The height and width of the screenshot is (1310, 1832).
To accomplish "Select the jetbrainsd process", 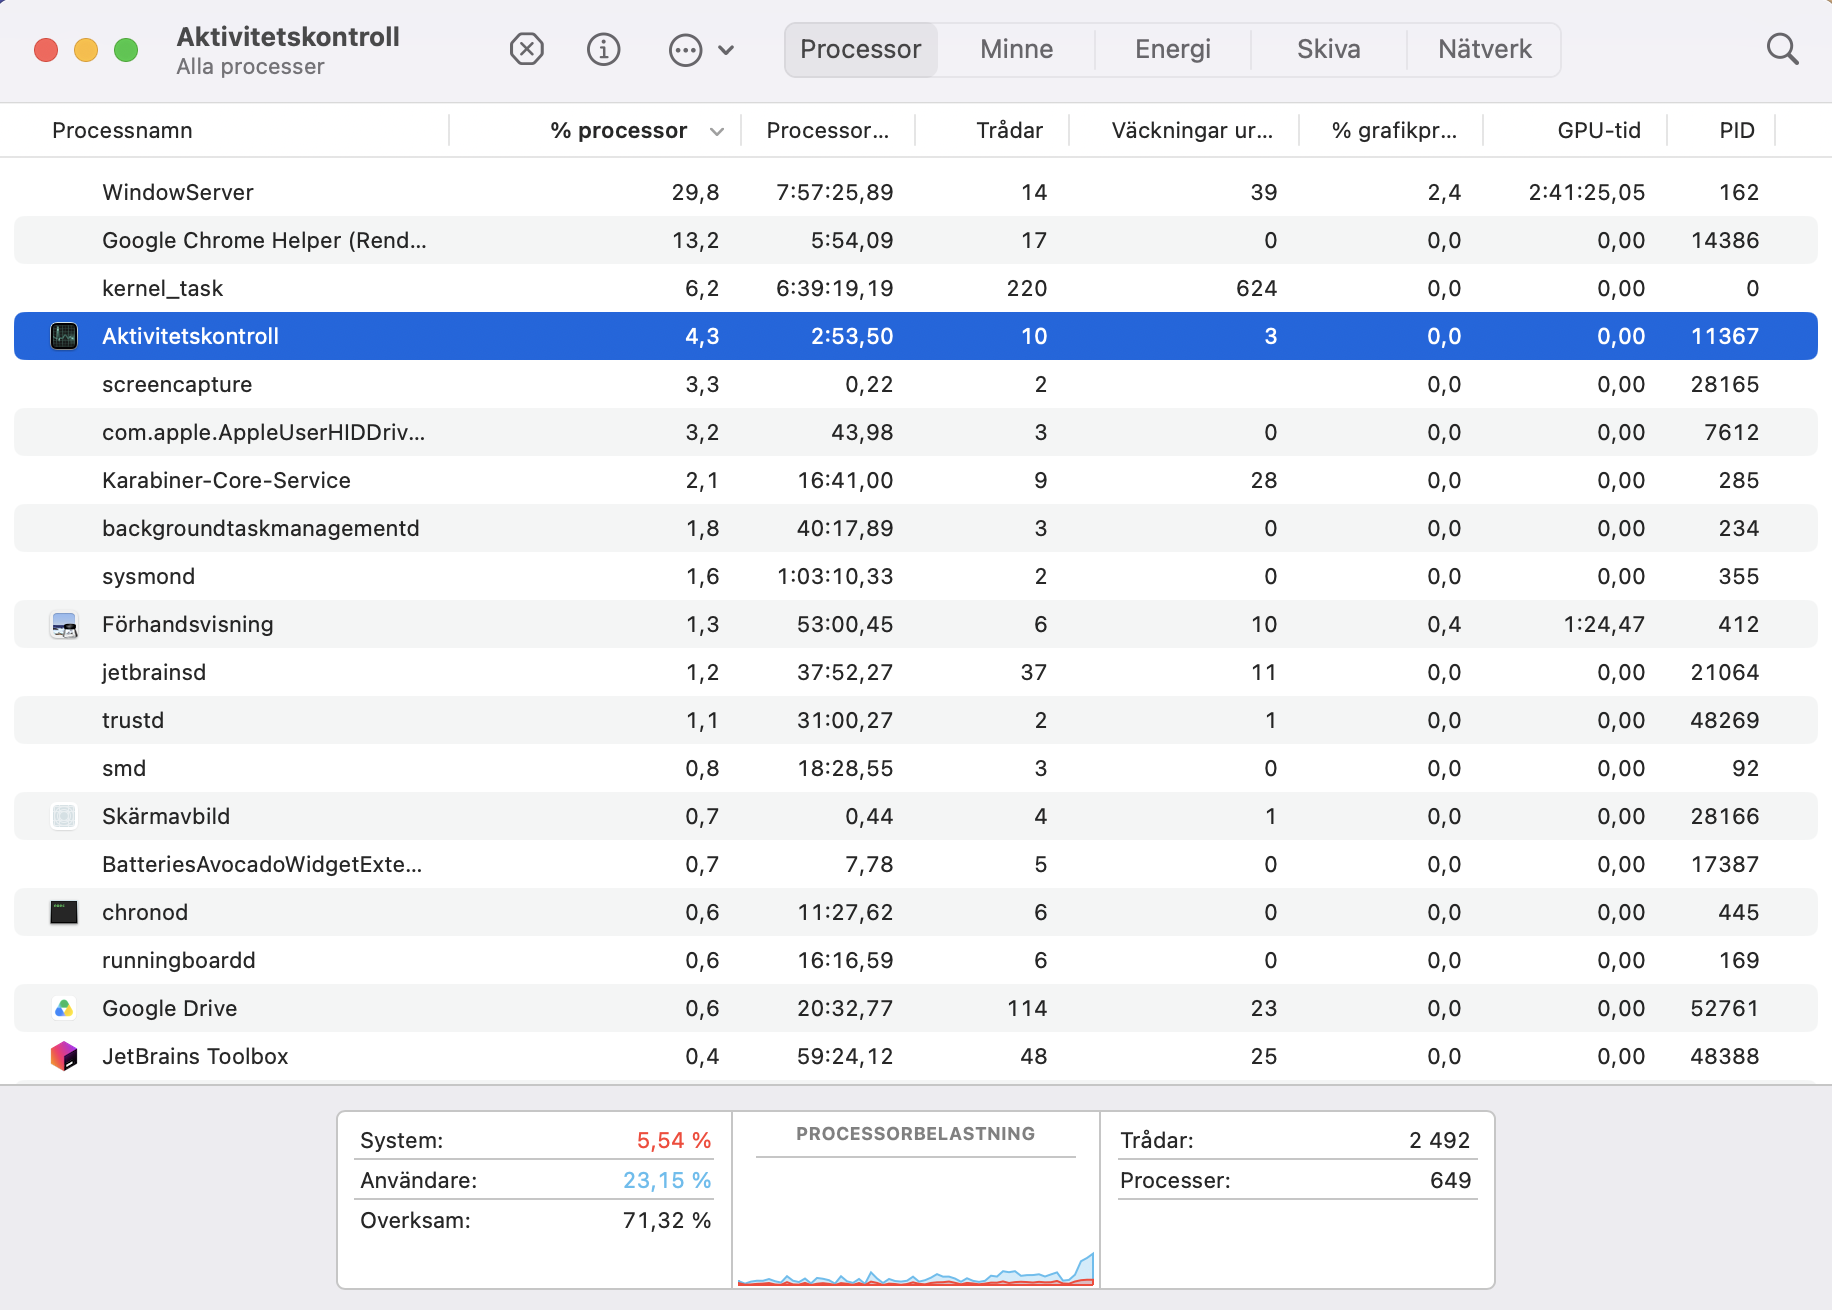I will coord(916,672).
